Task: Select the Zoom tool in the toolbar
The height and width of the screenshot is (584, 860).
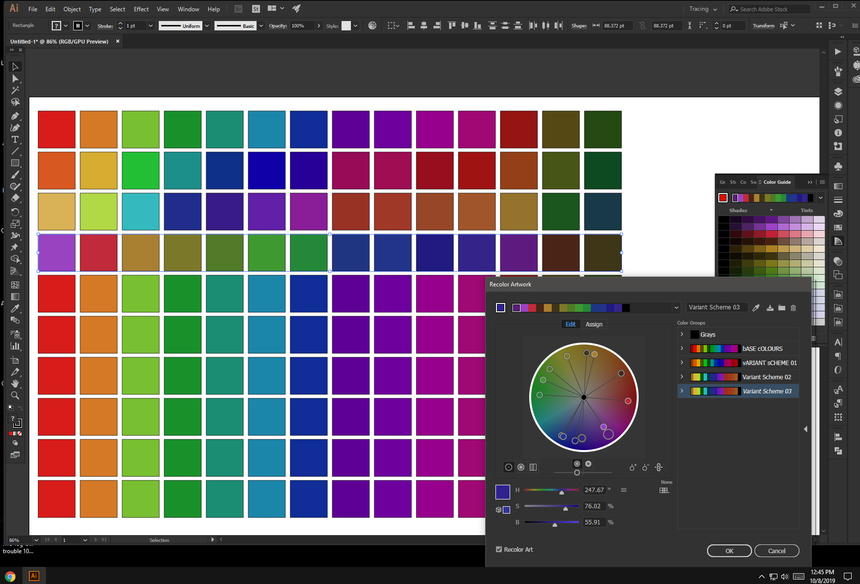Action: click(15, 395)
